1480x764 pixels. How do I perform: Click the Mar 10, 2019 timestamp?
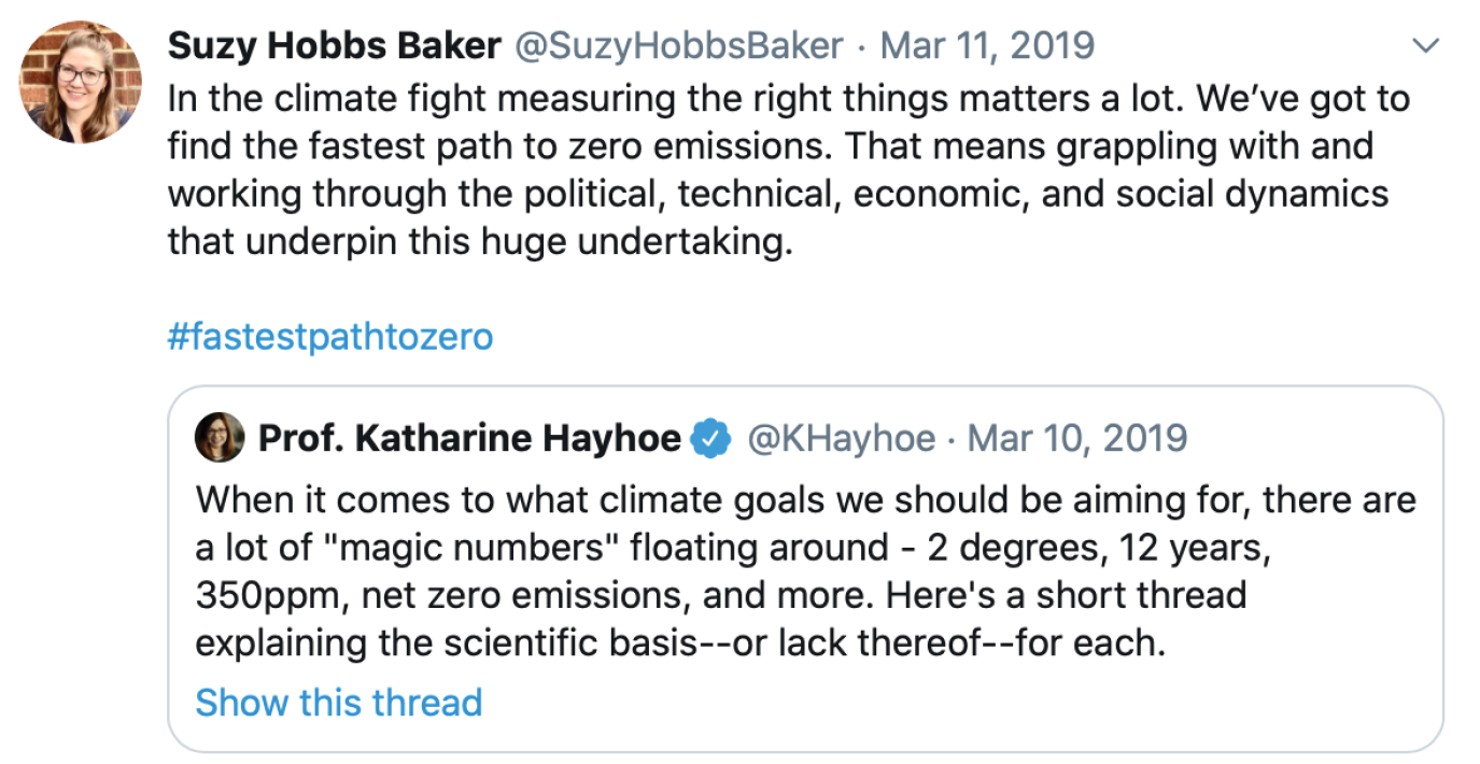pyautogui.click(x=1079, y=438)
